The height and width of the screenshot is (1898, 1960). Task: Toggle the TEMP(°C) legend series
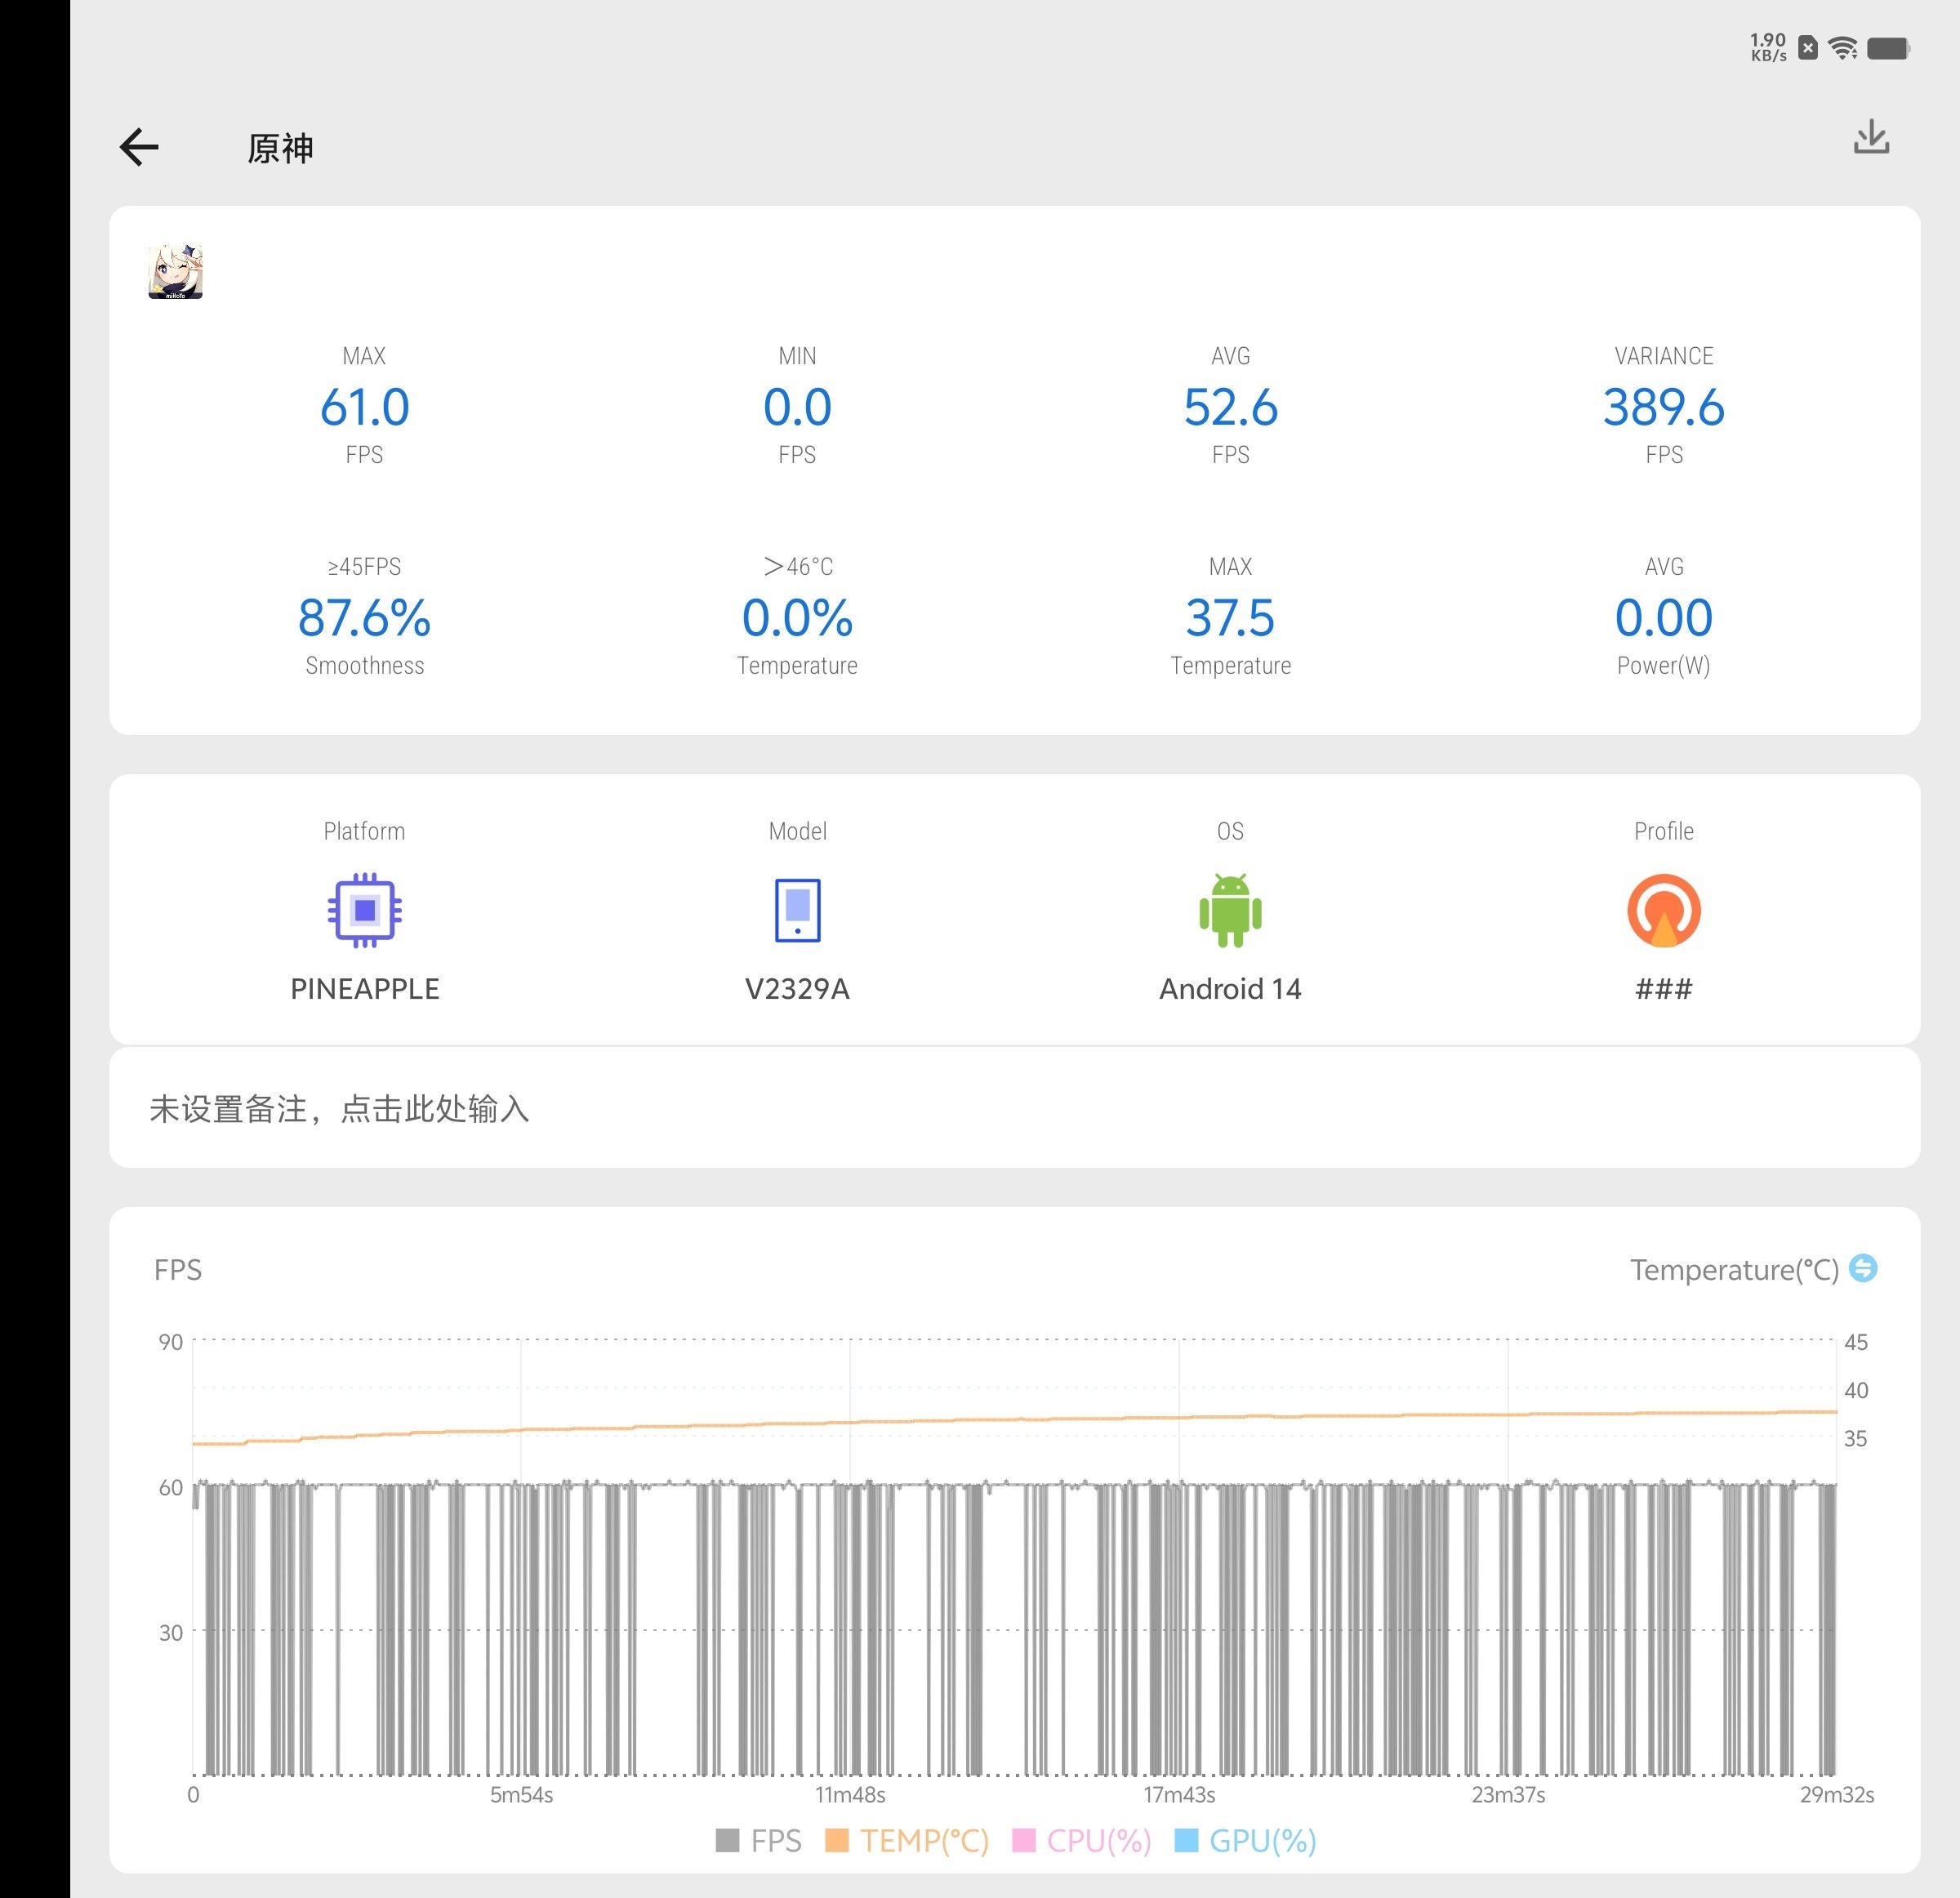(907, 1841)
